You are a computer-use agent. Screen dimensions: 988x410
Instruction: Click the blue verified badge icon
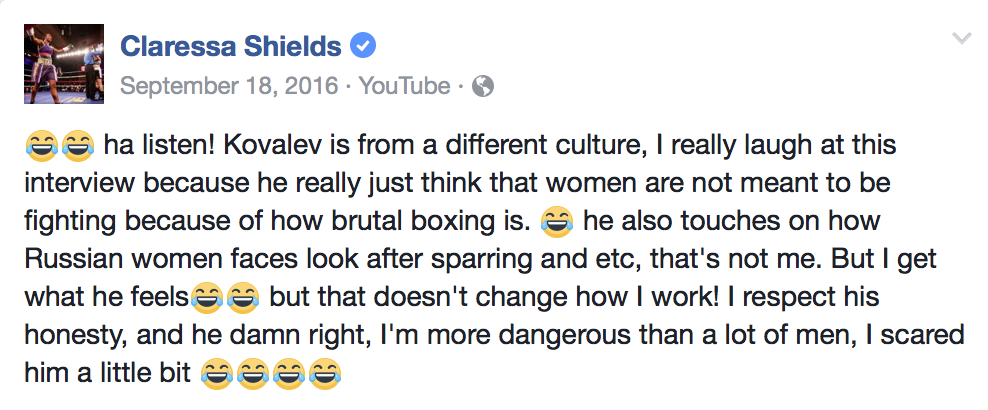361,46
